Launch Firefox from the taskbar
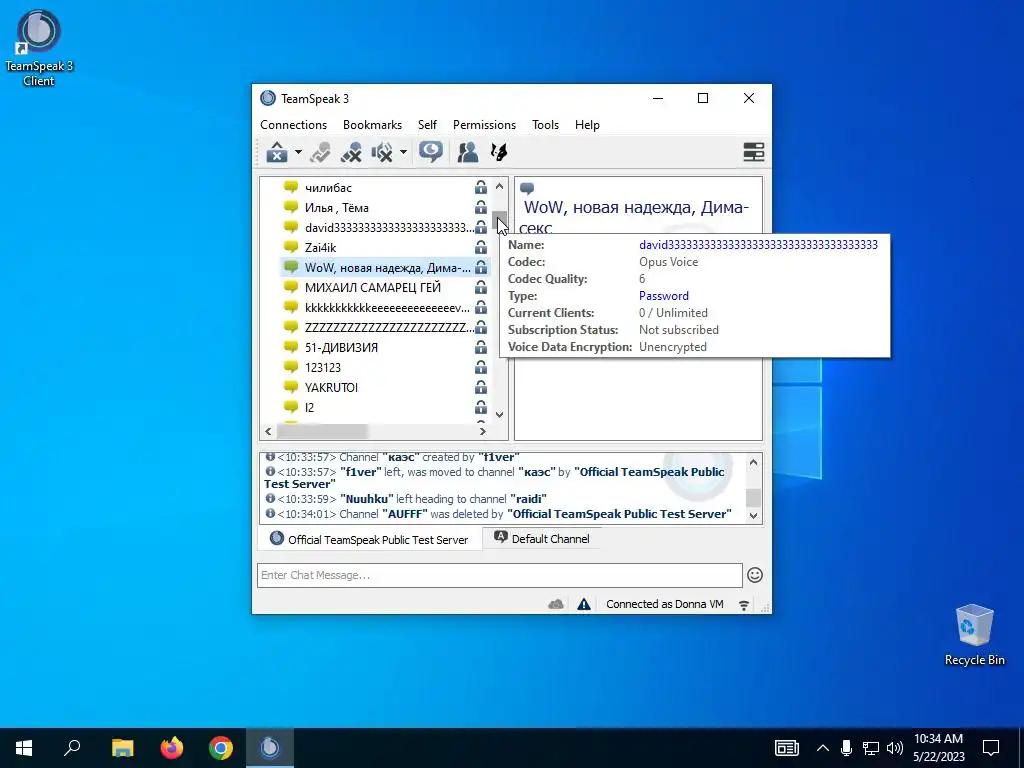 click(172, 748)
